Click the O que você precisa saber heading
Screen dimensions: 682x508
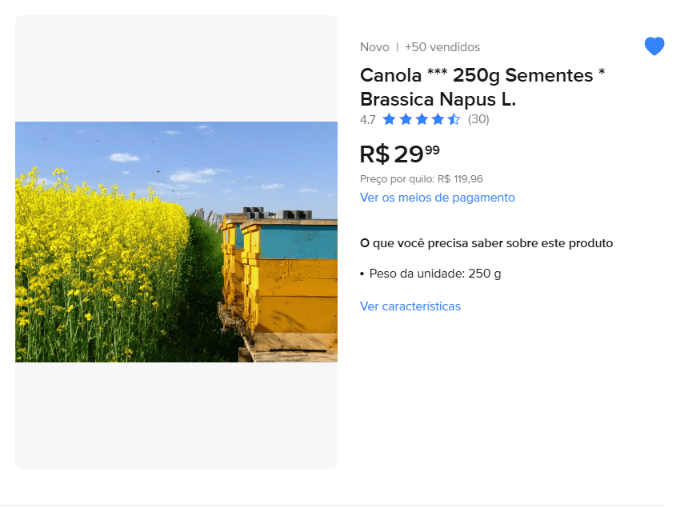click(486, 243)
